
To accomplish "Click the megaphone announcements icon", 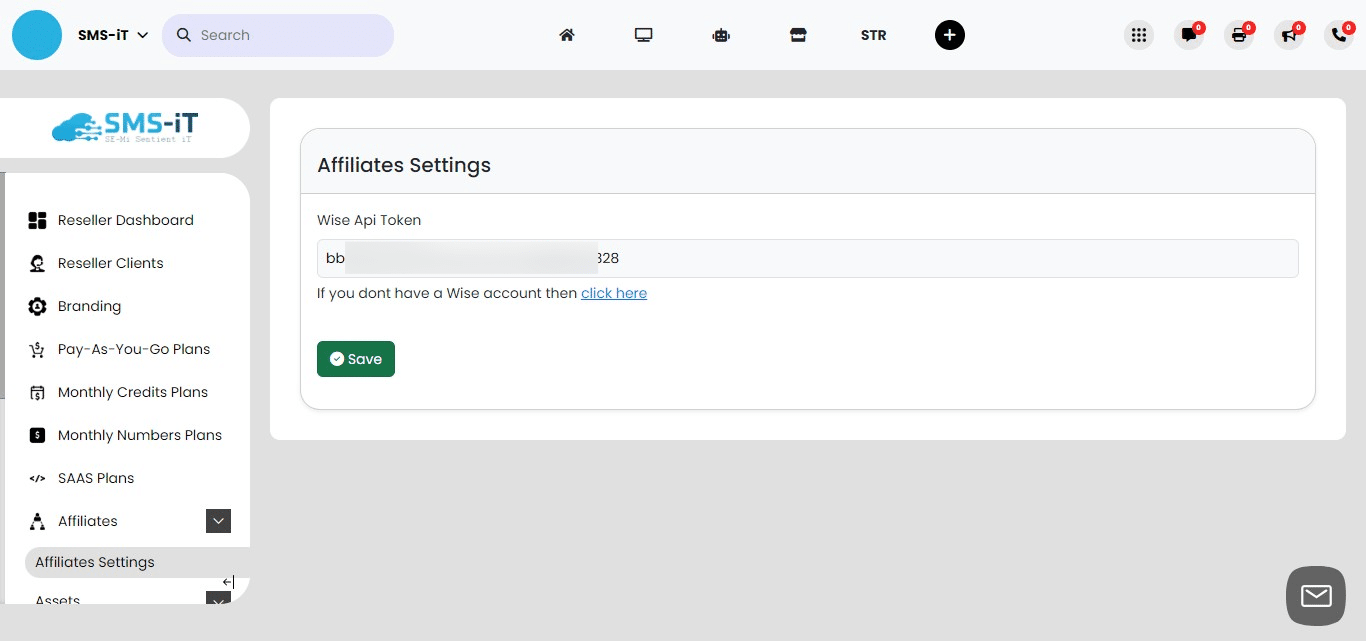I will tap(1289, 35).
